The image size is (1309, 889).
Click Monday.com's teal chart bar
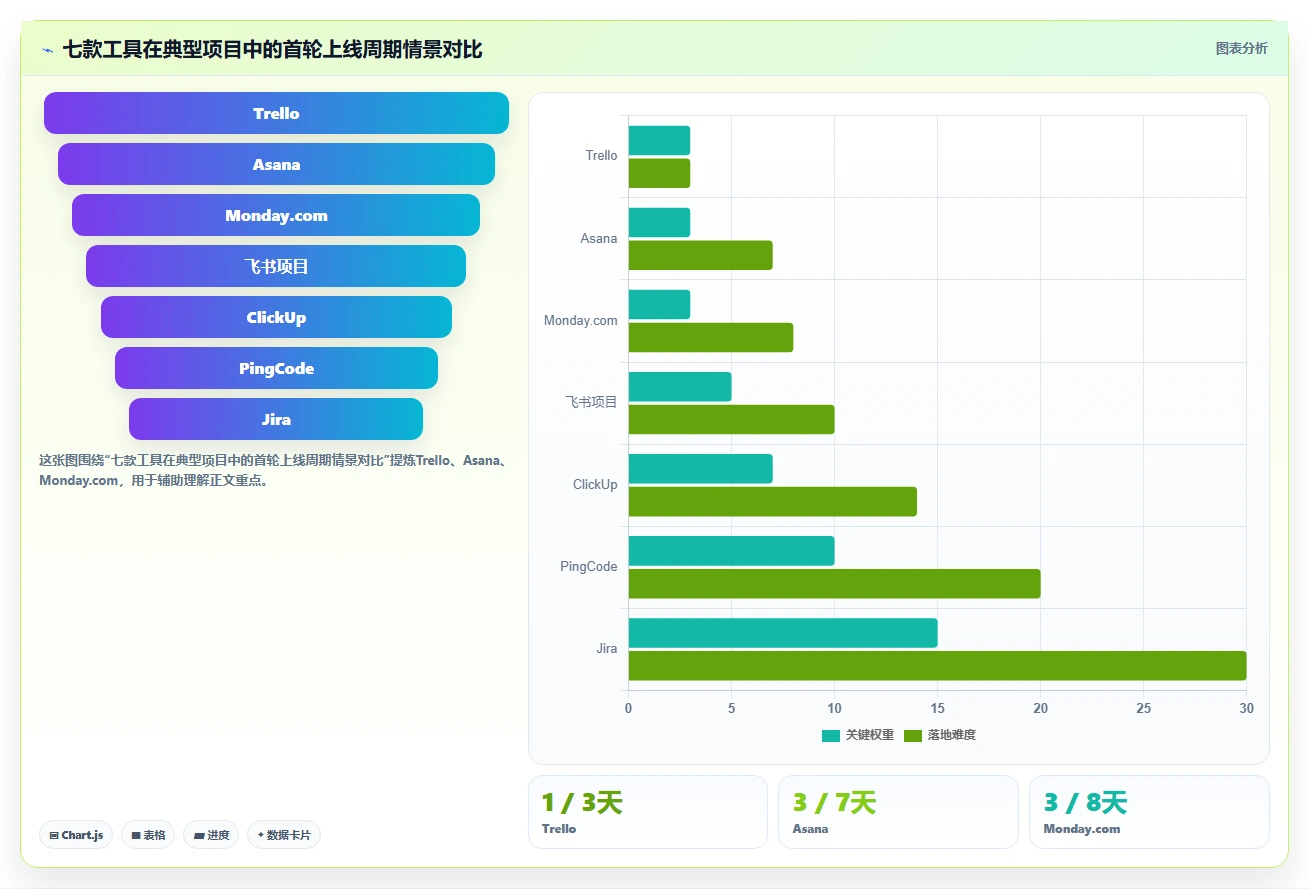[x=659, y=305]
